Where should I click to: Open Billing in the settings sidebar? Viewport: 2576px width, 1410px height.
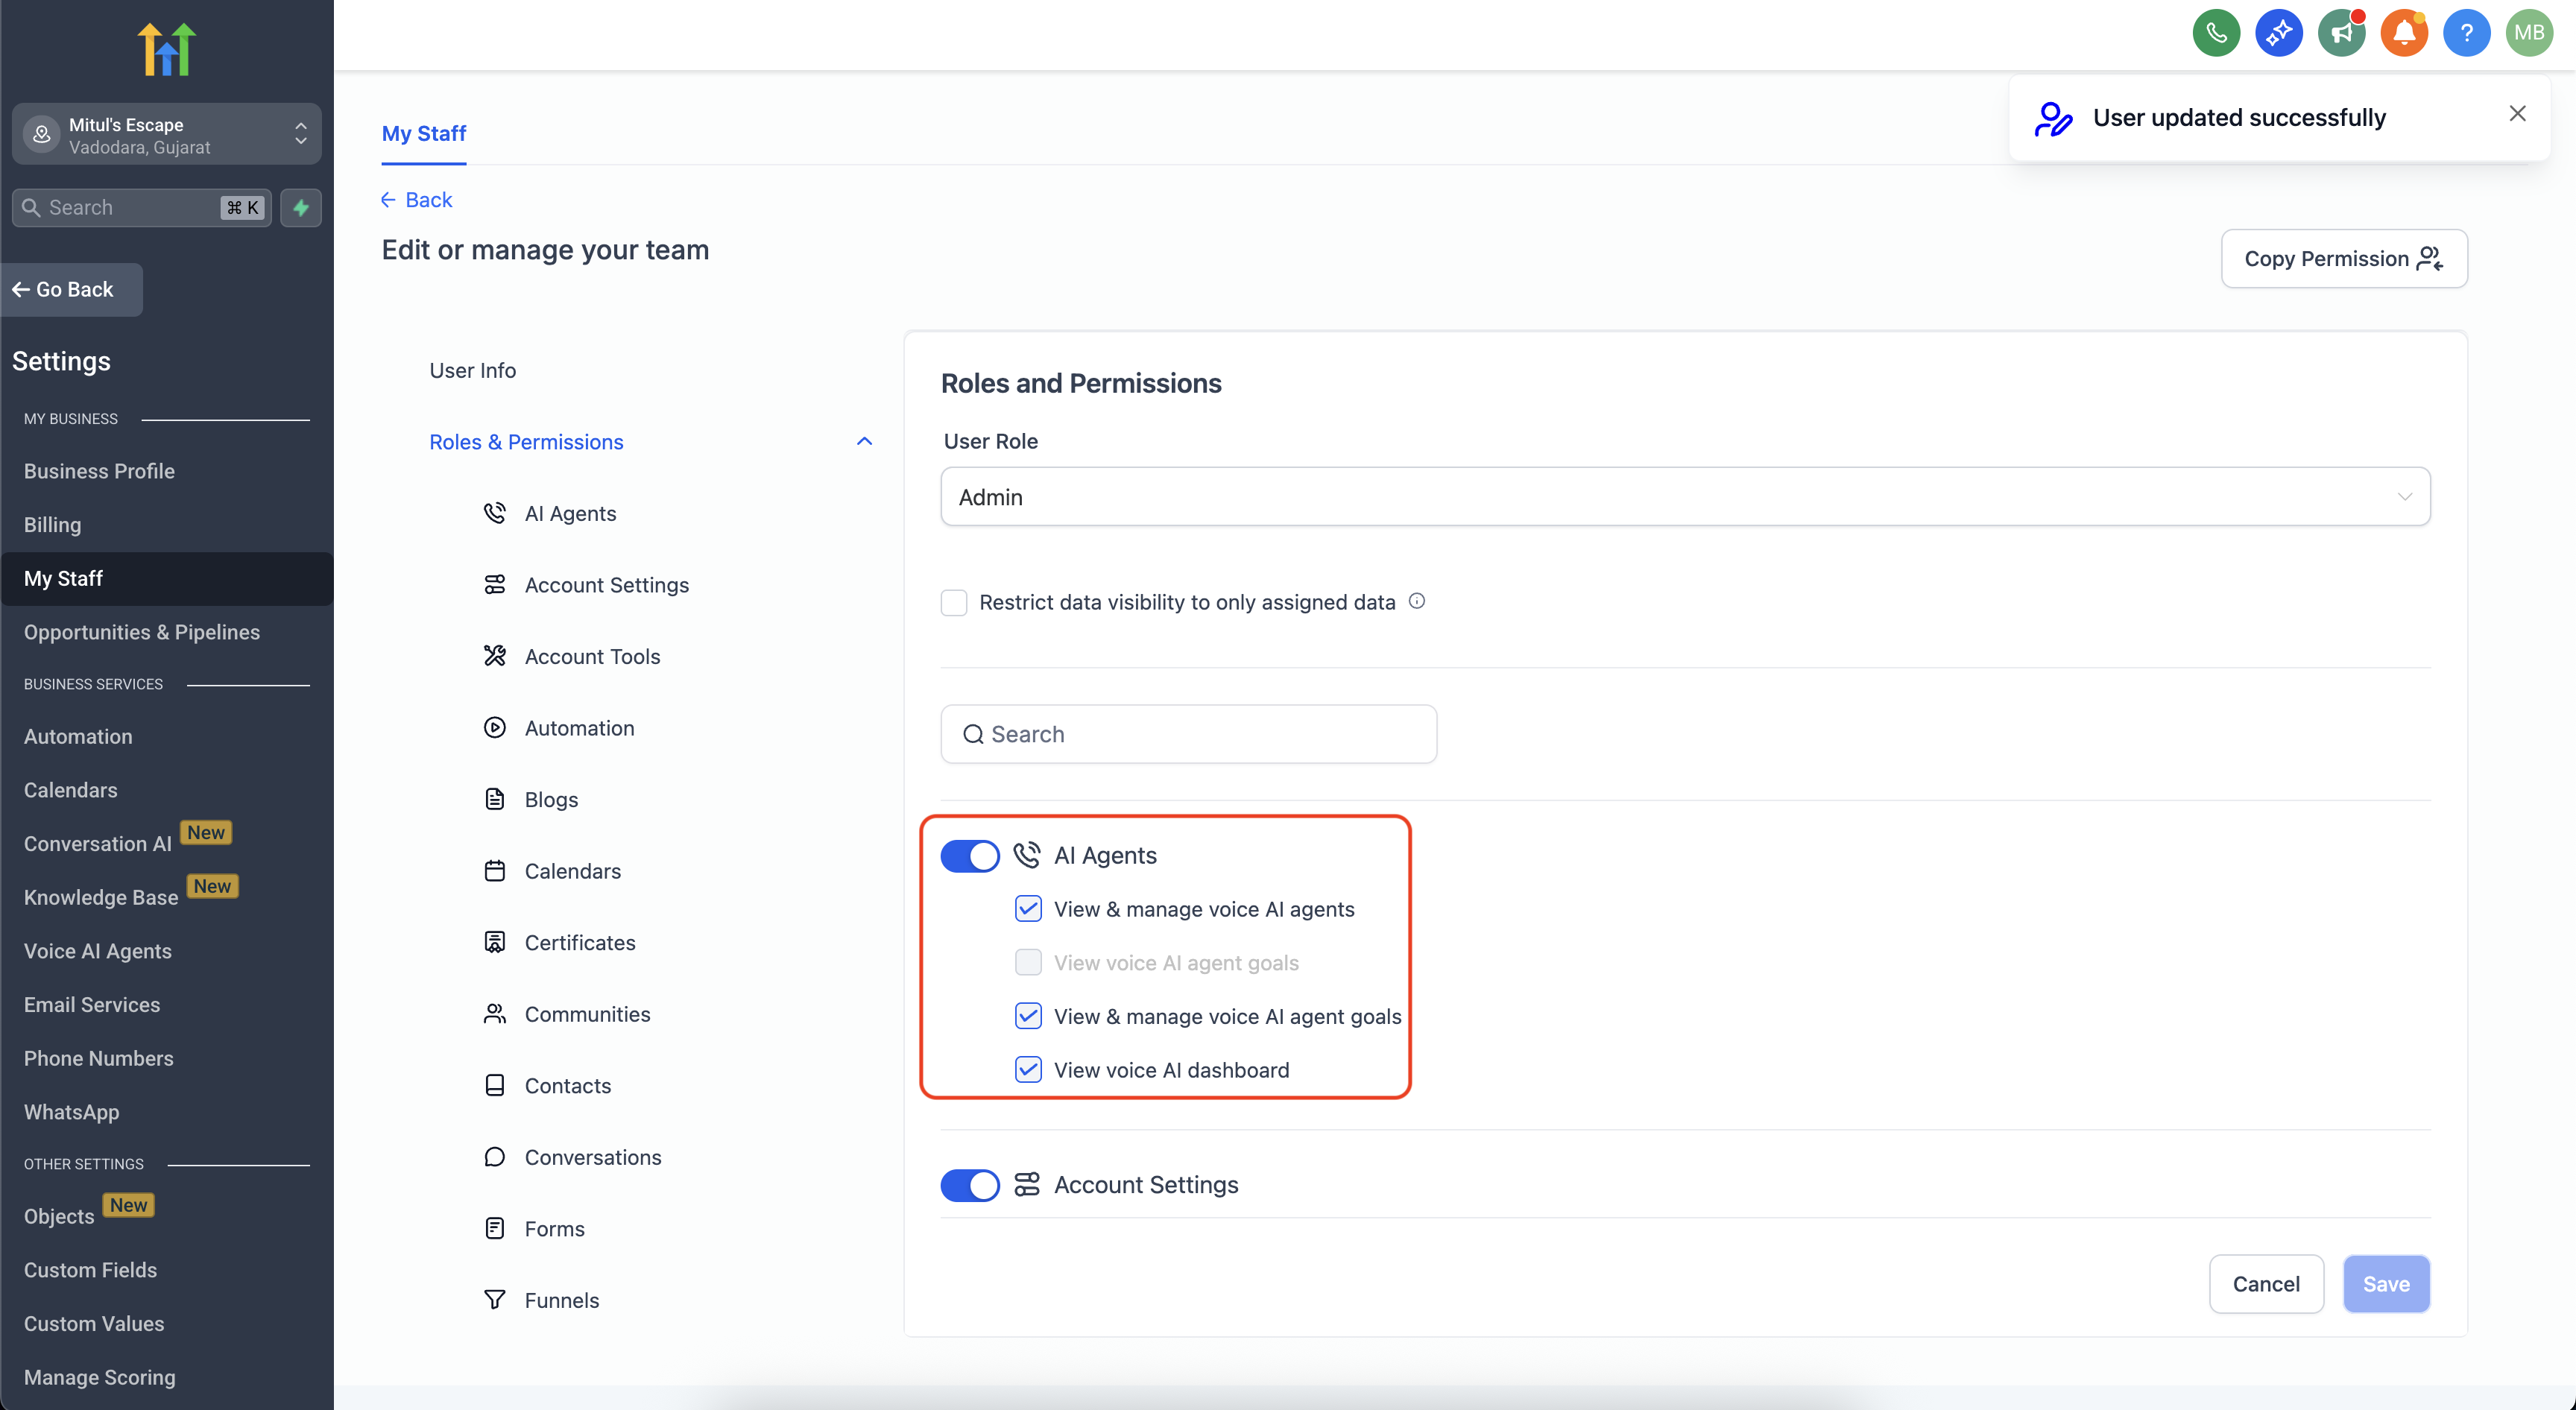(x=52, y=525)
